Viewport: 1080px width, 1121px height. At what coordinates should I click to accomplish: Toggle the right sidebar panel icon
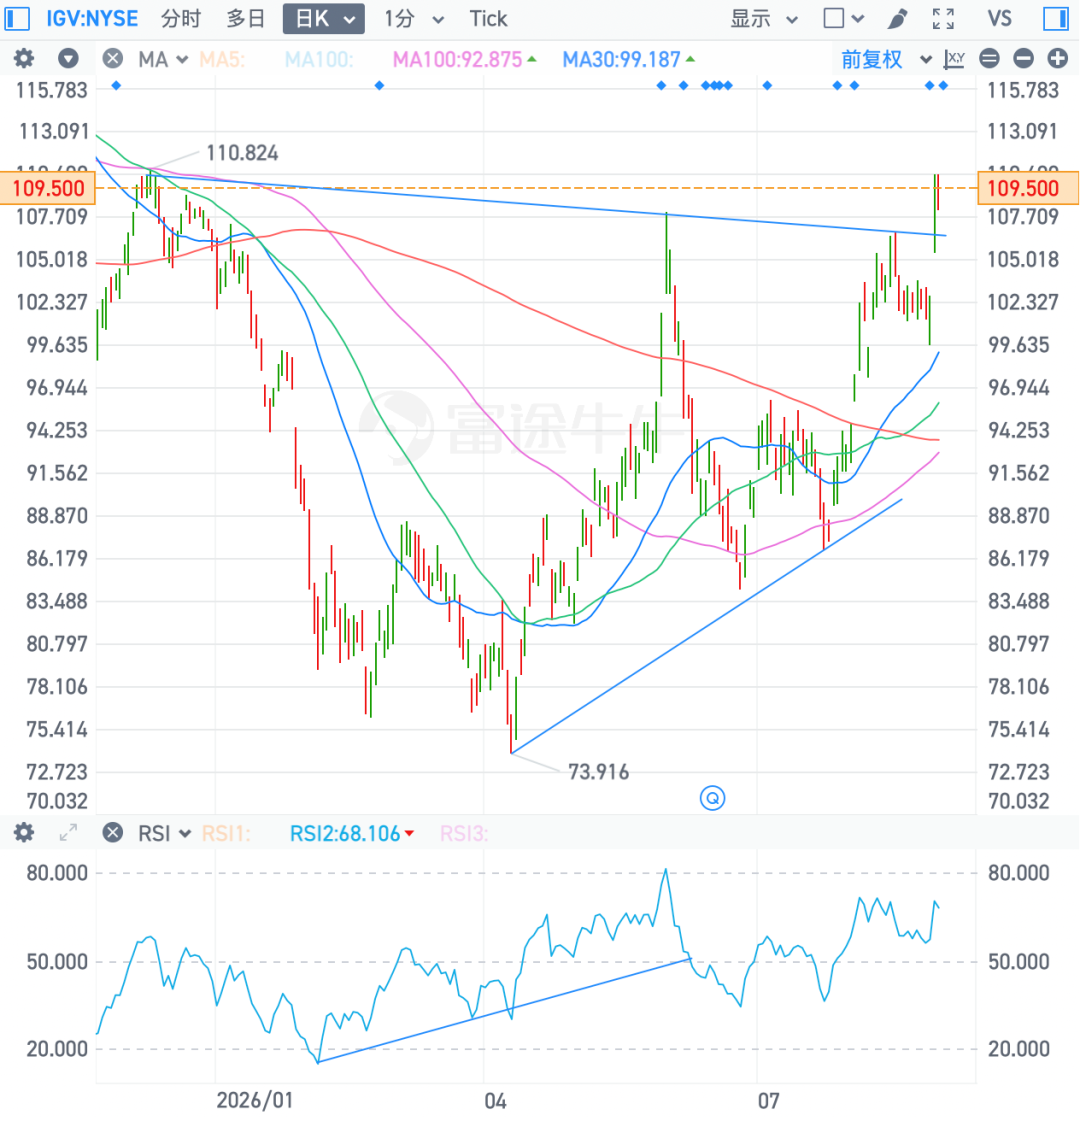coord(1055,19)
